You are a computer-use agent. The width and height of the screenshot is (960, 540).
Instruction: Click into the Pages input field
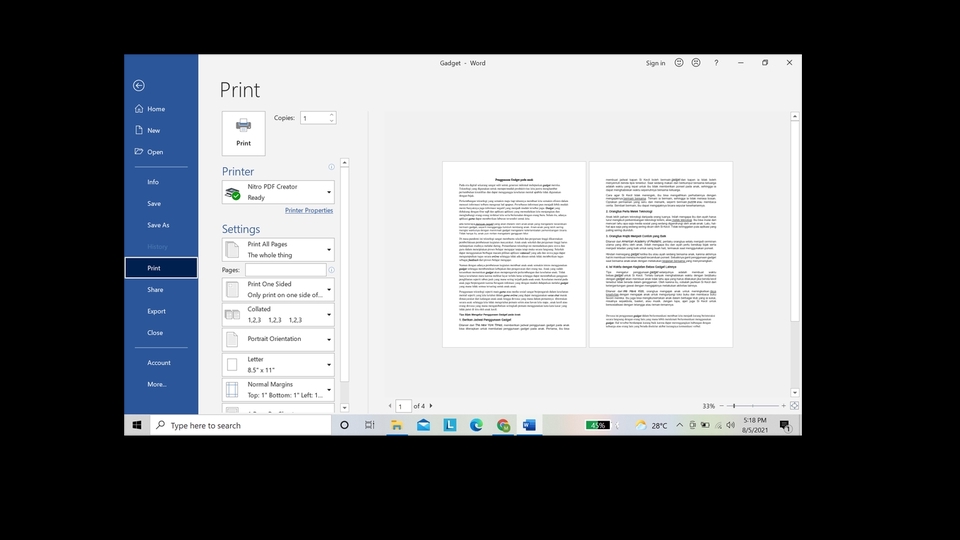285,269
